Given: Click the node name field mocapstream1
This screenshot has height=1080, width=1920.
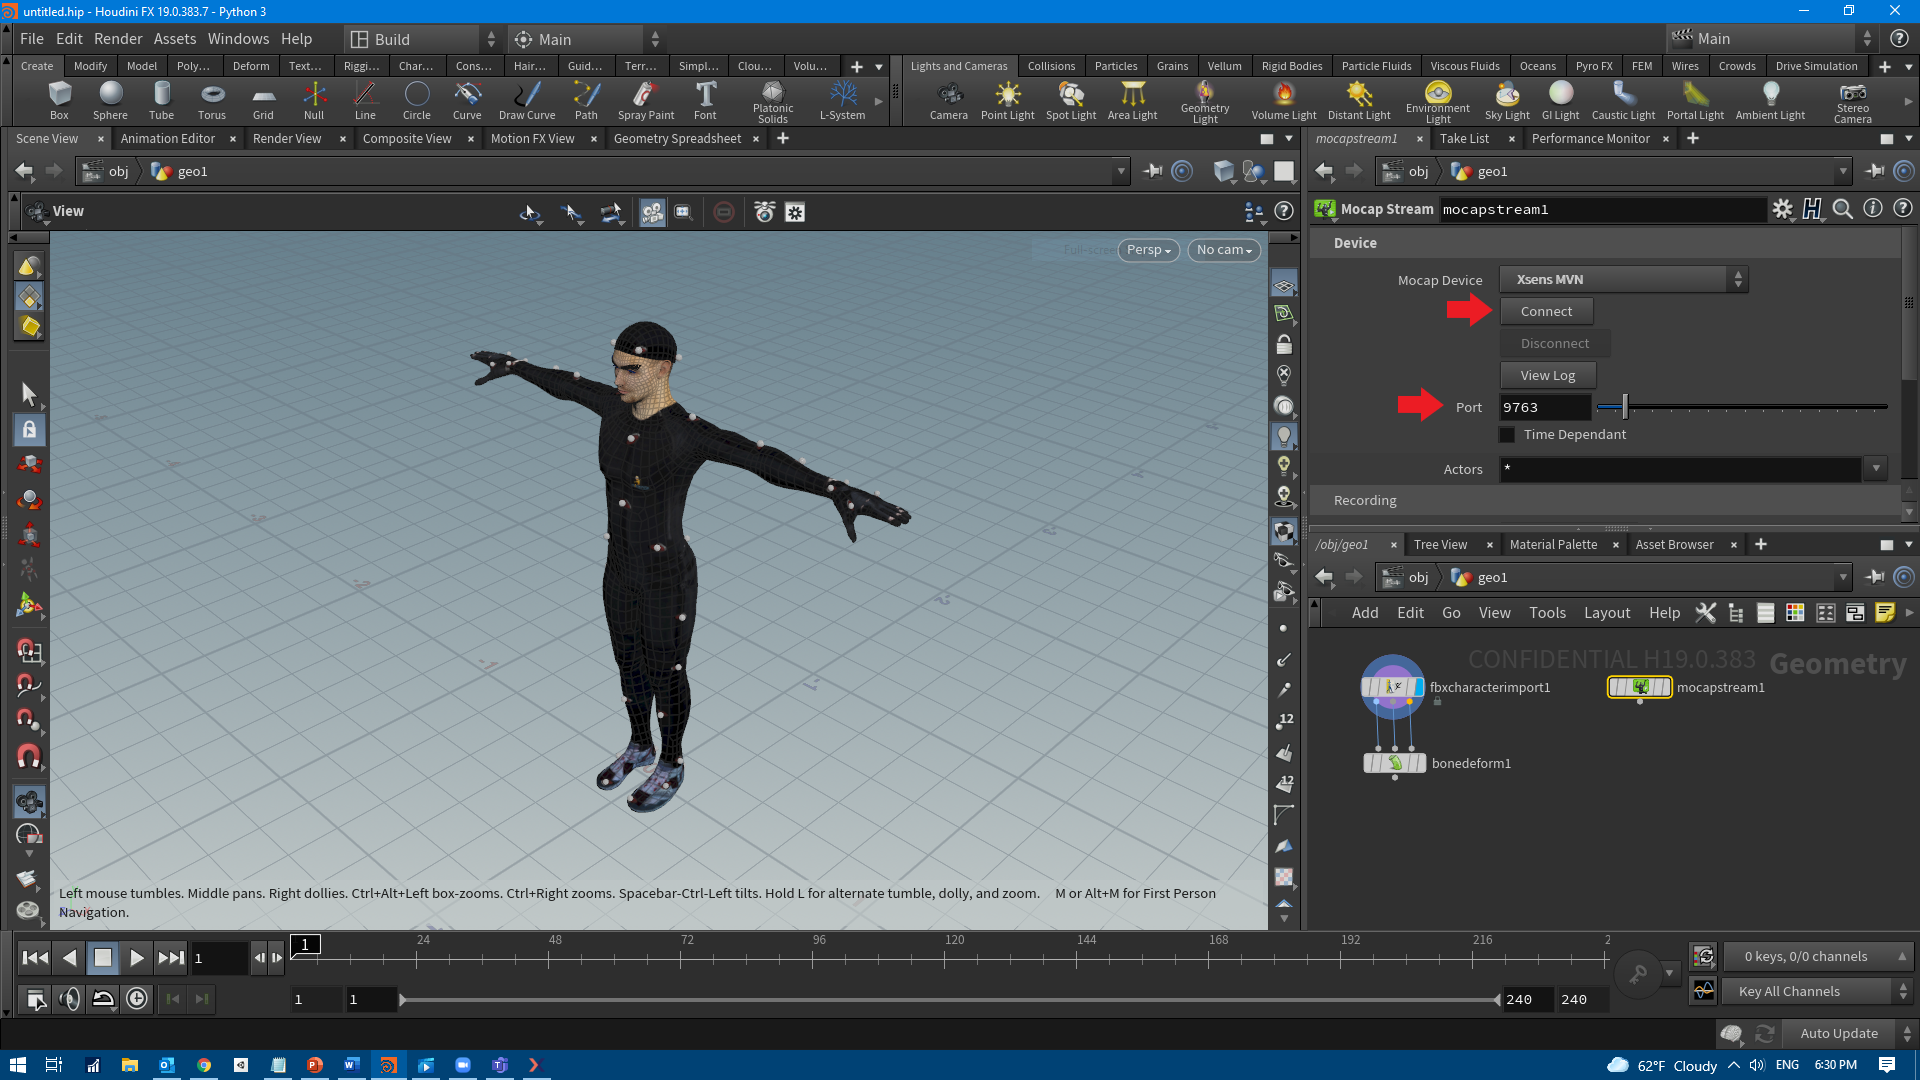Looking at the screenshot, I should point(1602,209).
